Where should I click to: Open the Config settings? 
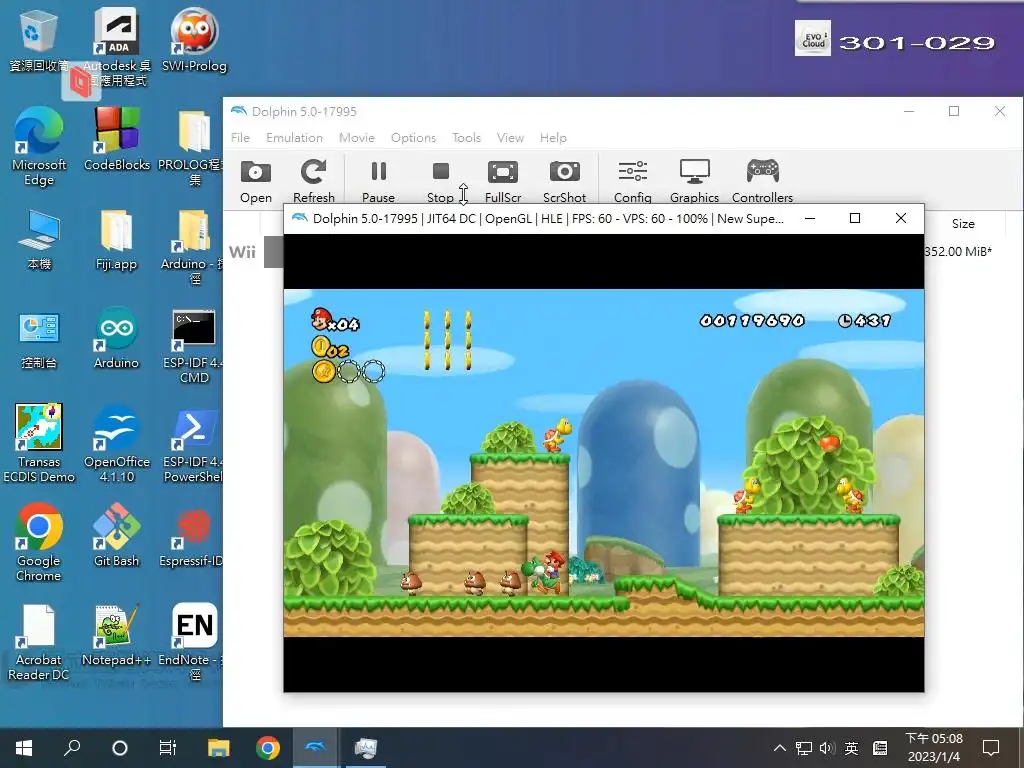coord(632,182)
